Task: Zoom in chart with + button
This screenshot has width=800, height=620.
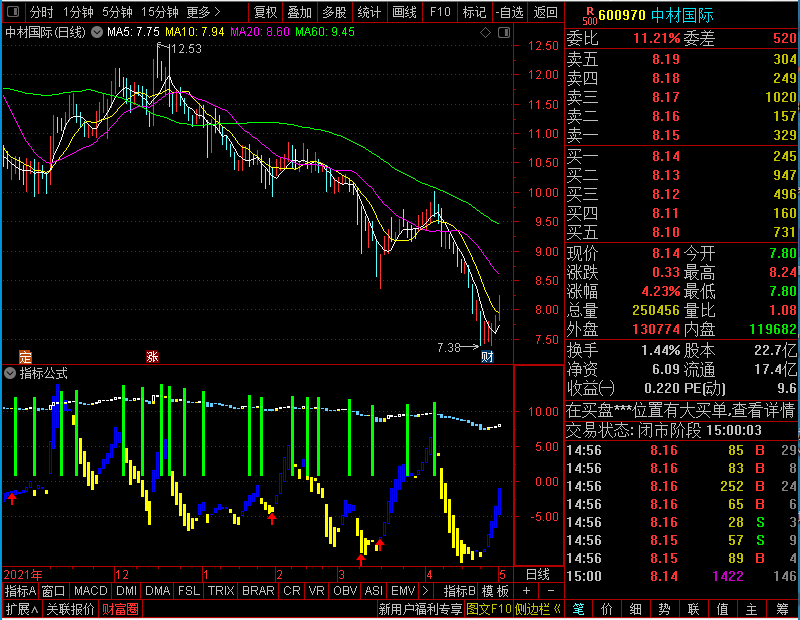Action: click(527, 591)
